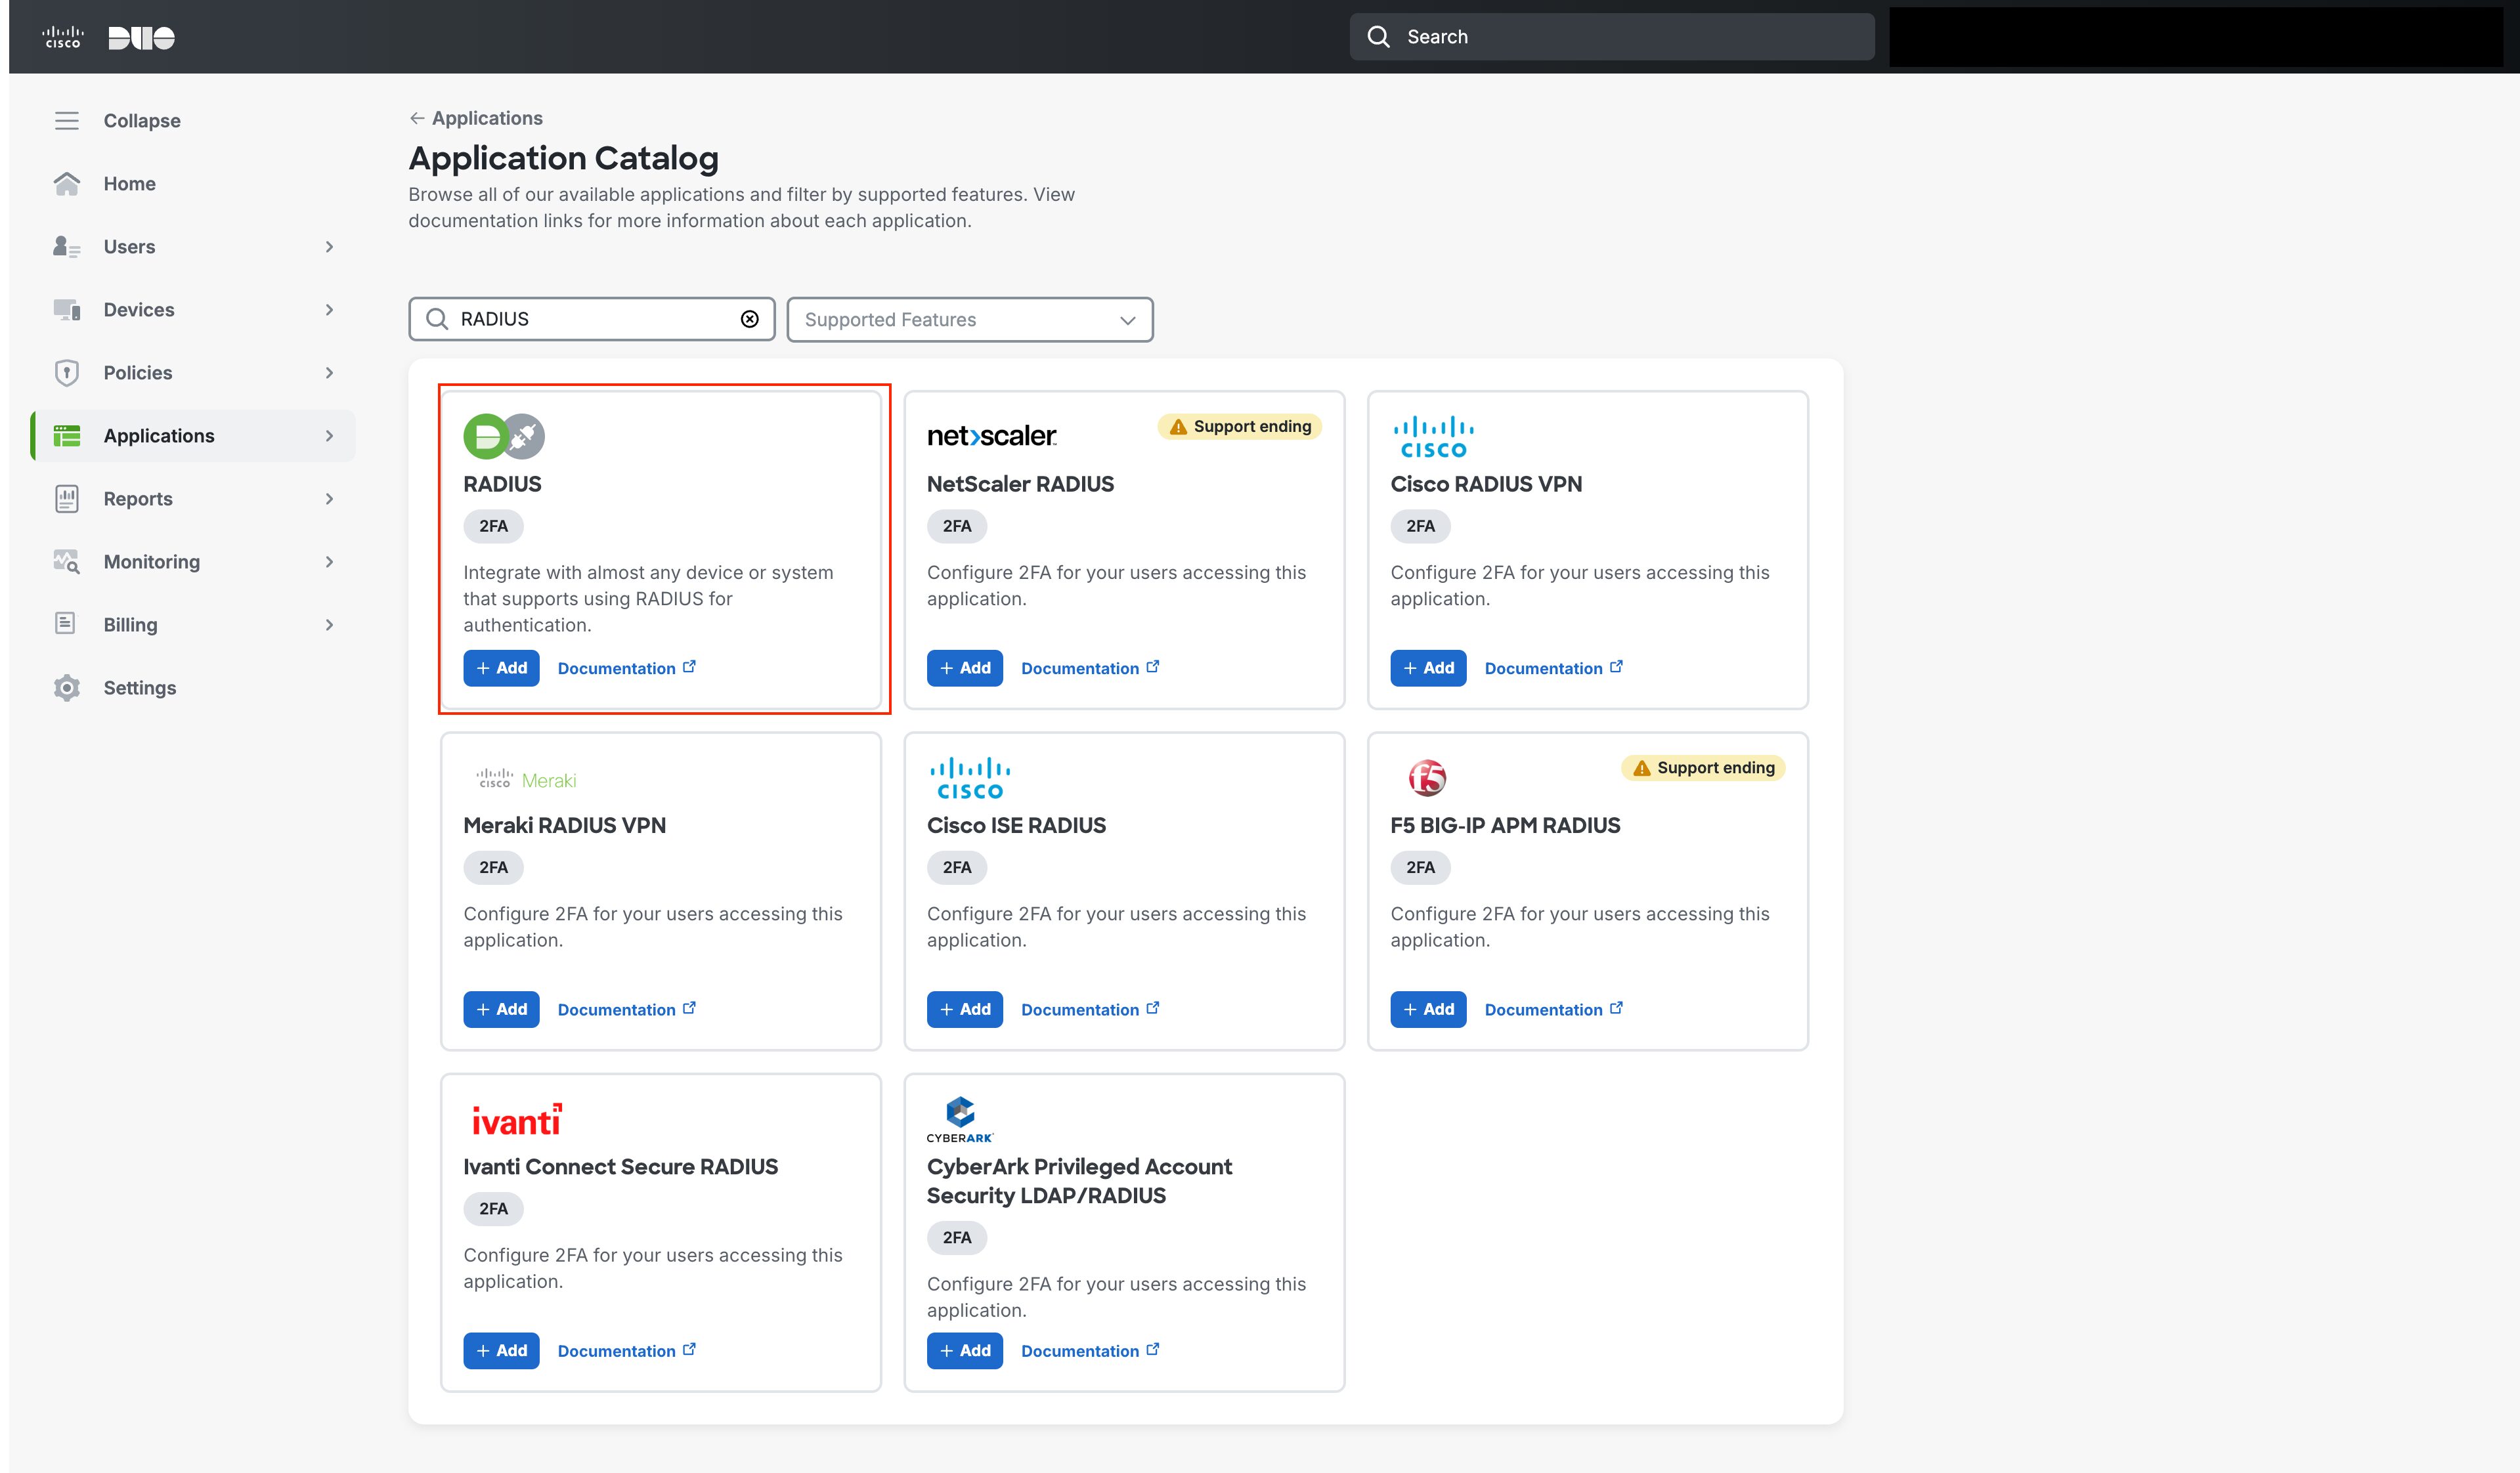Open Documentation for Ivanti Connect Secure RADIUS
The image size is (2520, 1473).
click(x=627, y=1350)
